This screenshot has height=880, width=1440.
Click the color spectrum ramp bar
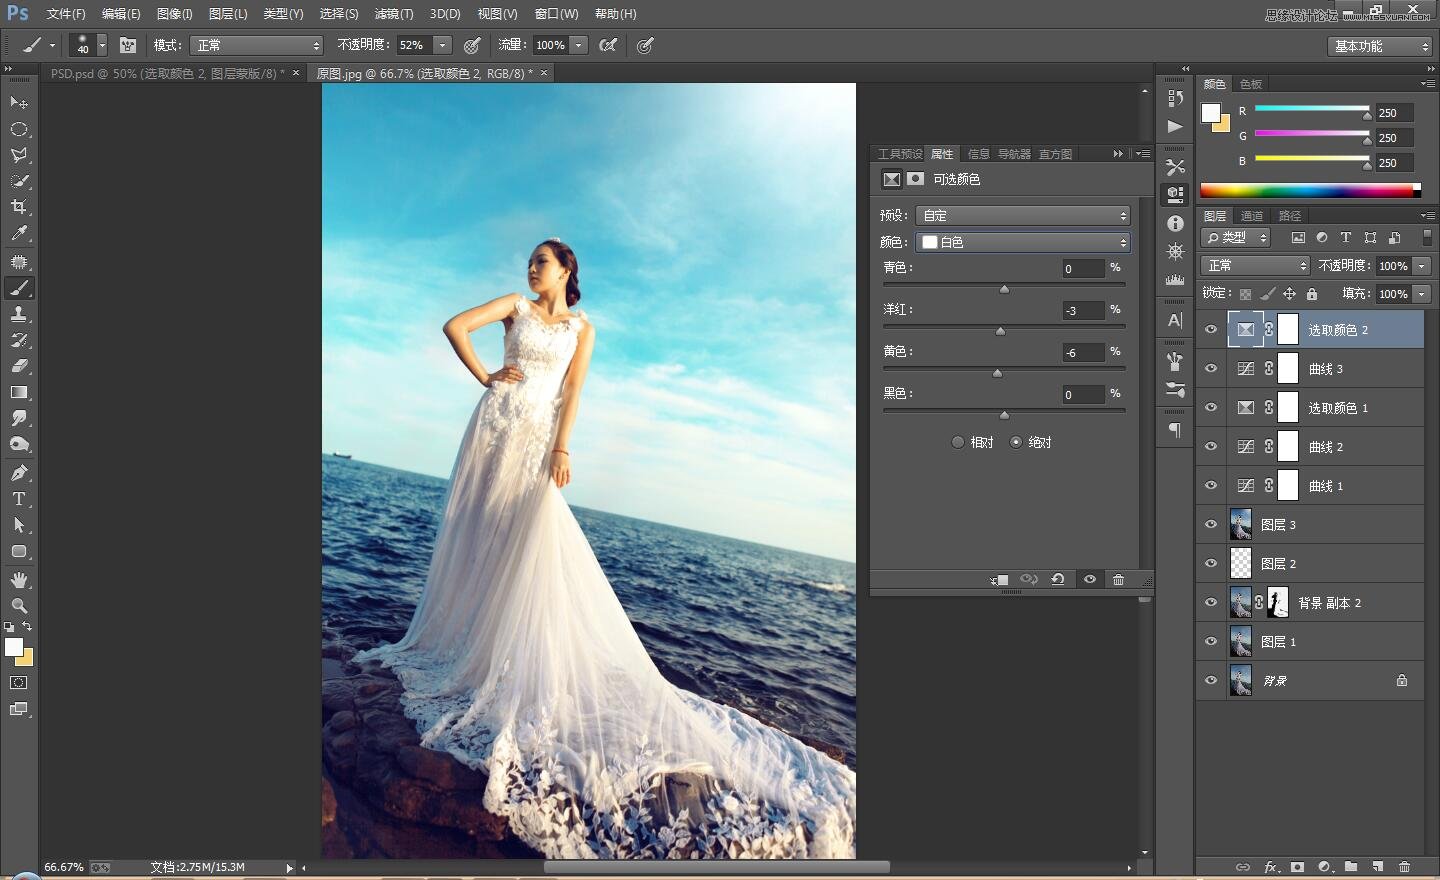(x=1310, y=190)
